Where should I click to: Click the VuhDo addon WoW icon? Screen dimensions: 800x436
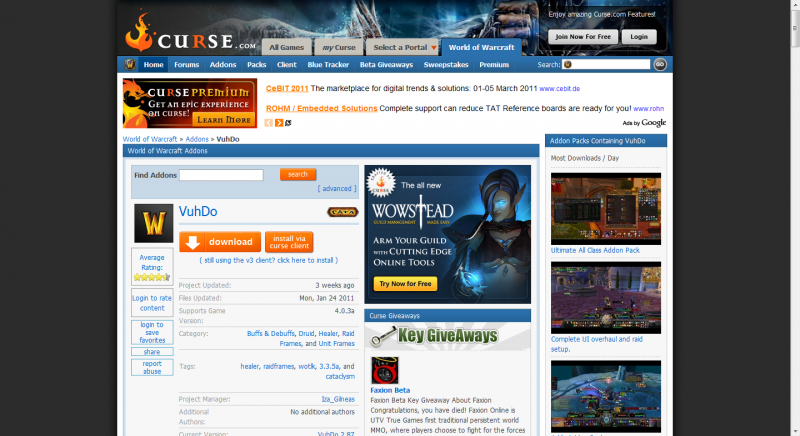click(x=153, y=223)
